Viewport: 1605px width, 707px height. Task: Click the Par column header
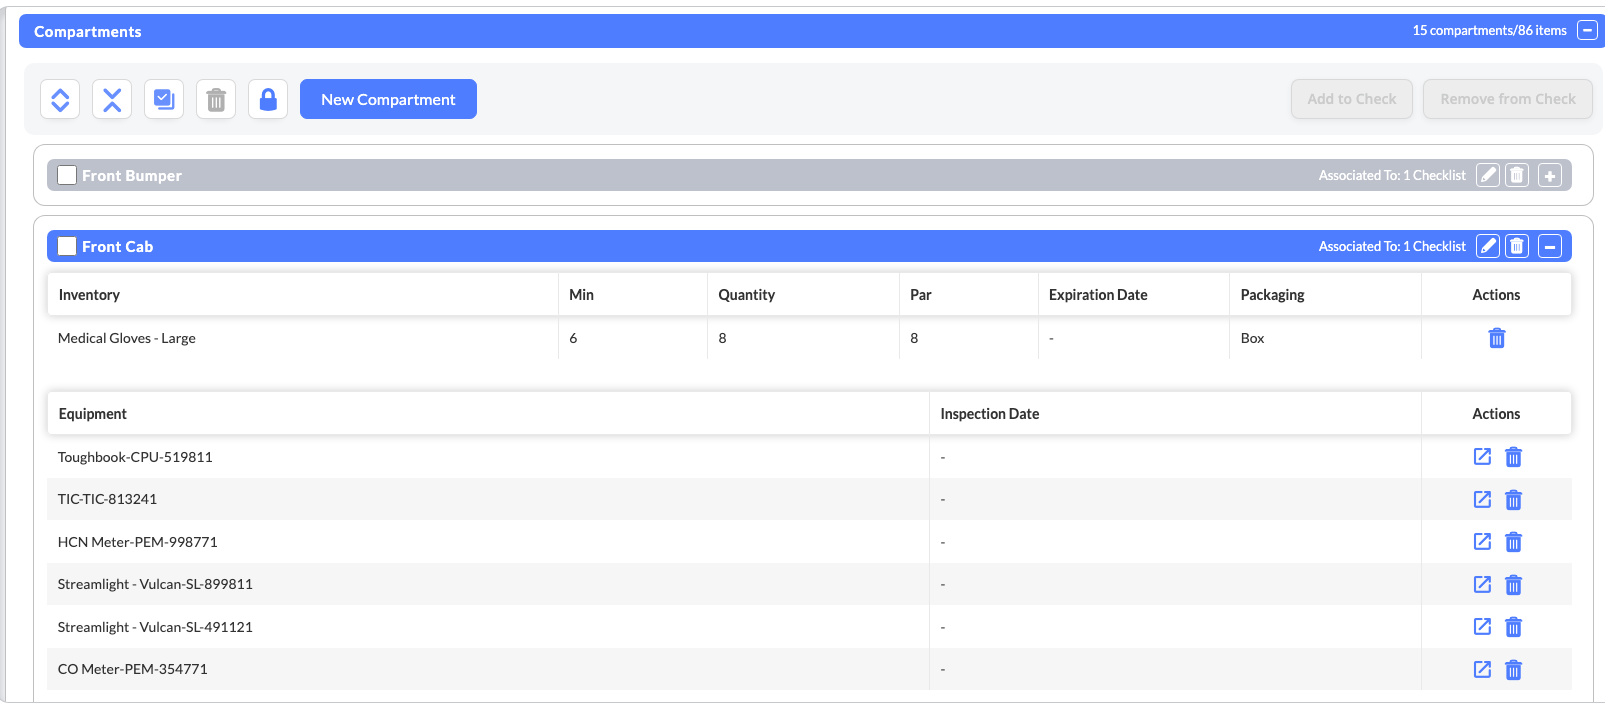pyautogui.click(x=920, y=295)
